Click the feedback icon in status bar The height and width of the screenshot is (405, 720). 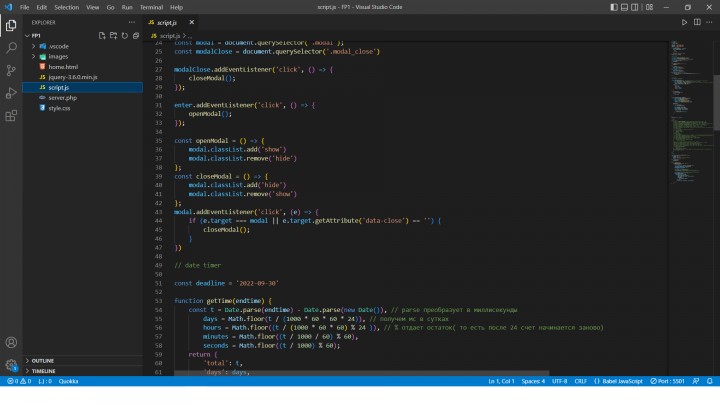coord(696,381)
